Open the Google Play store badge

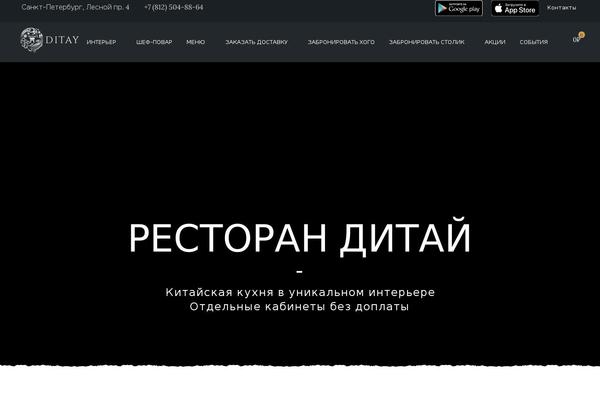[x=458, y=8]
